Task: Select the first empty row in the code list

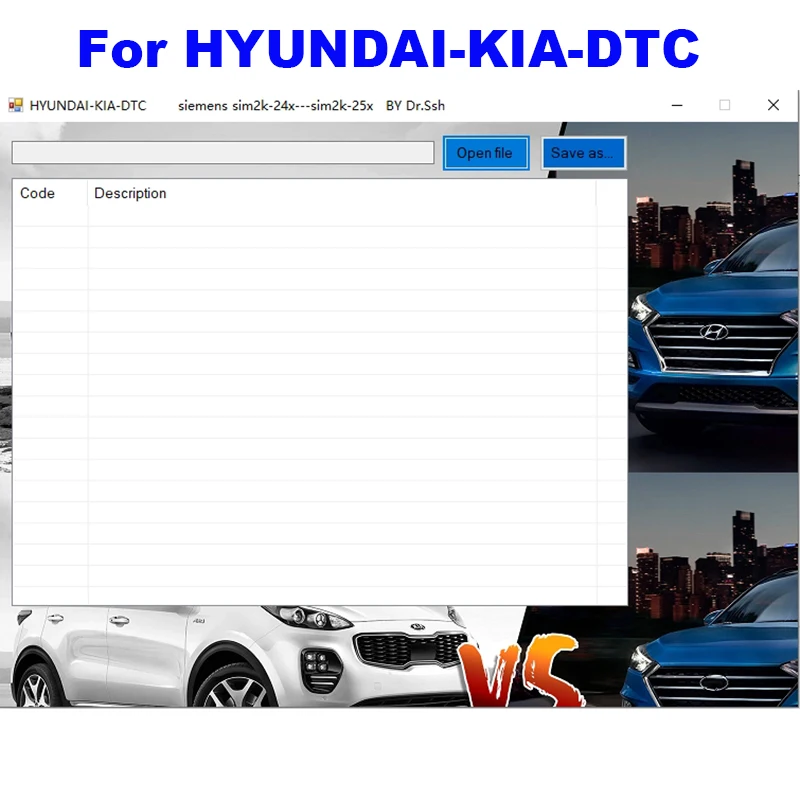Action: (x=300, y=216)
